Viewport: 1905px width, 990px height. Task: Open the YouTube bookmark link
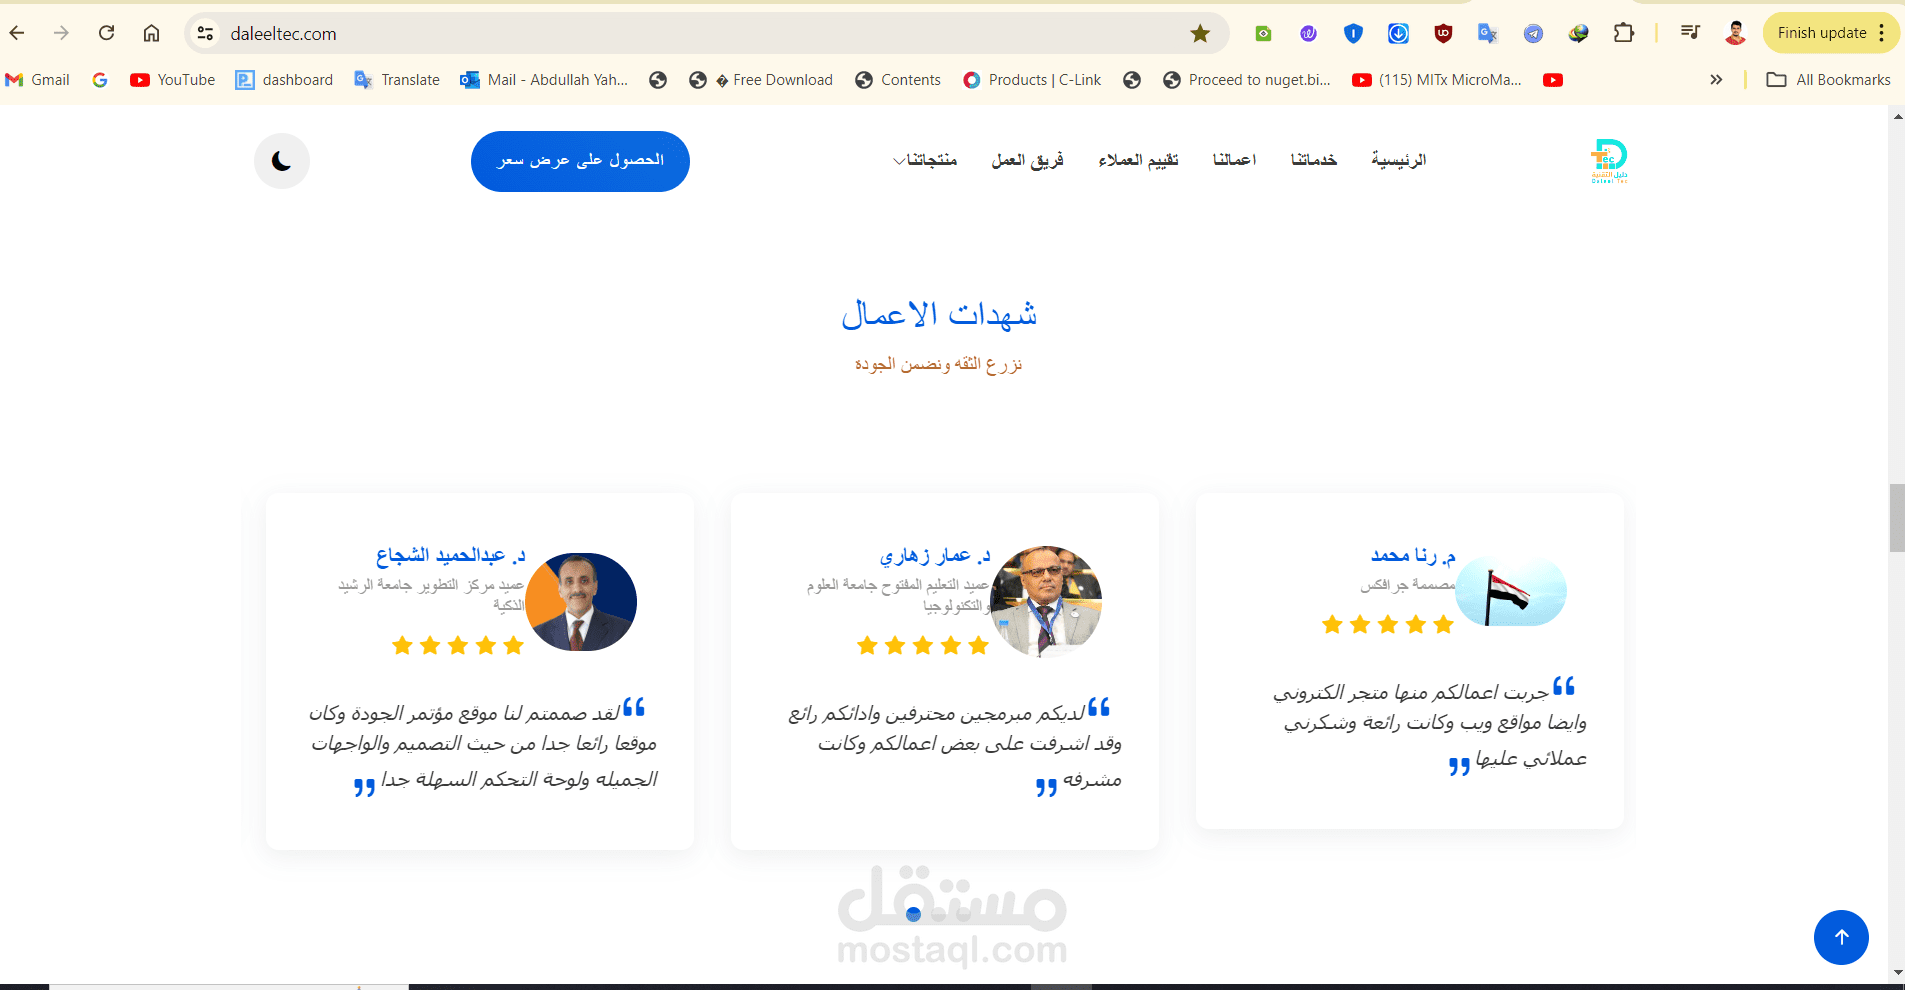(x=172, y=80)
